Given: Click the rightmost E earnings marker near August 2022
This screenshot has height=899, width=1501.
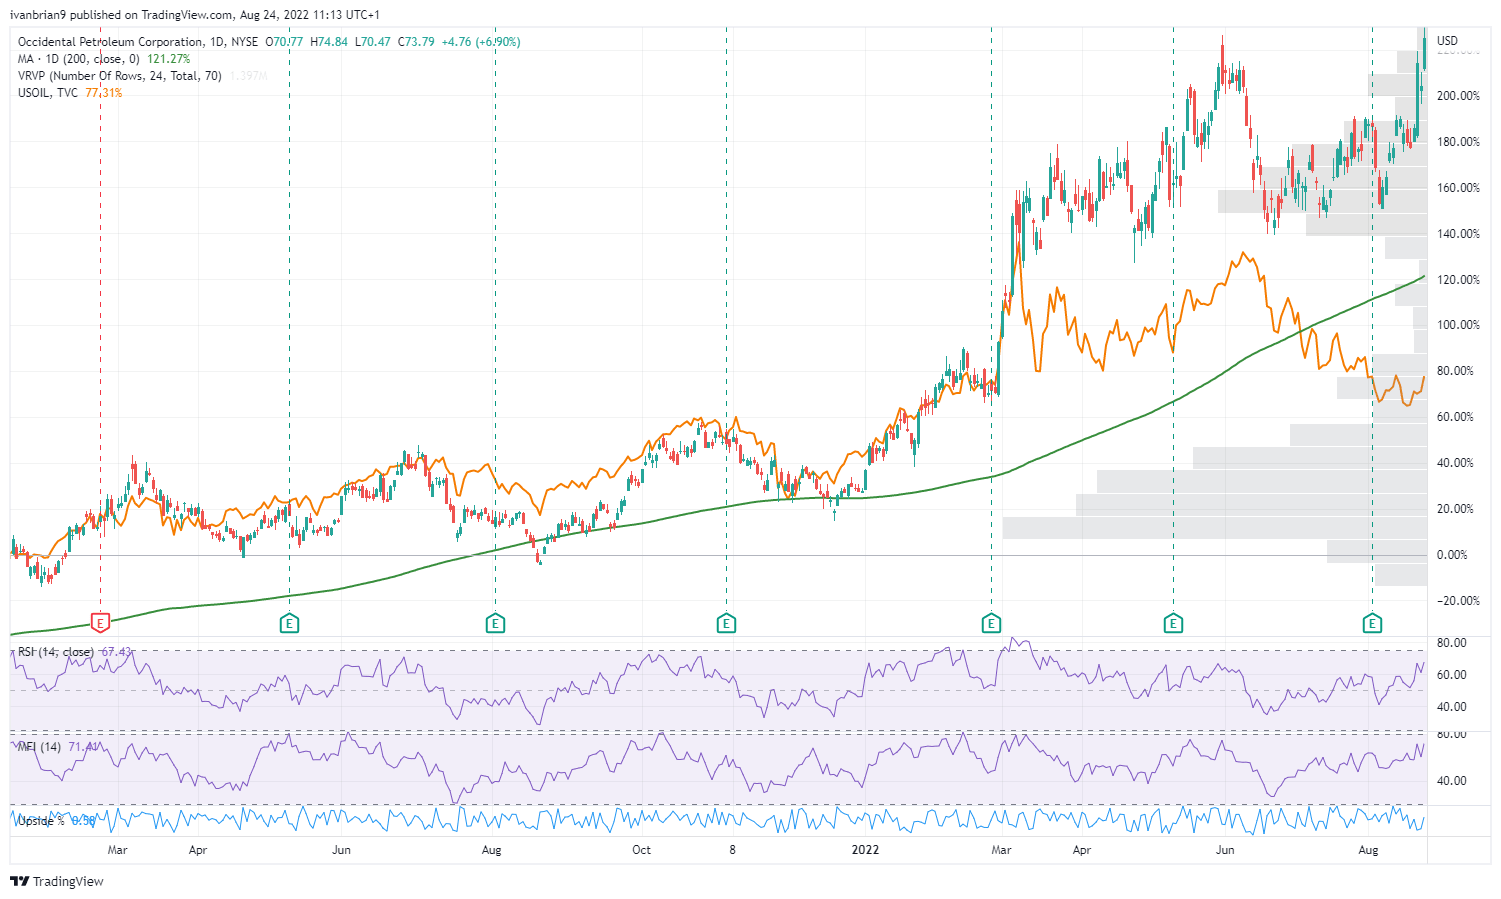Looking at the screenshot, I should pos(1373,622).
